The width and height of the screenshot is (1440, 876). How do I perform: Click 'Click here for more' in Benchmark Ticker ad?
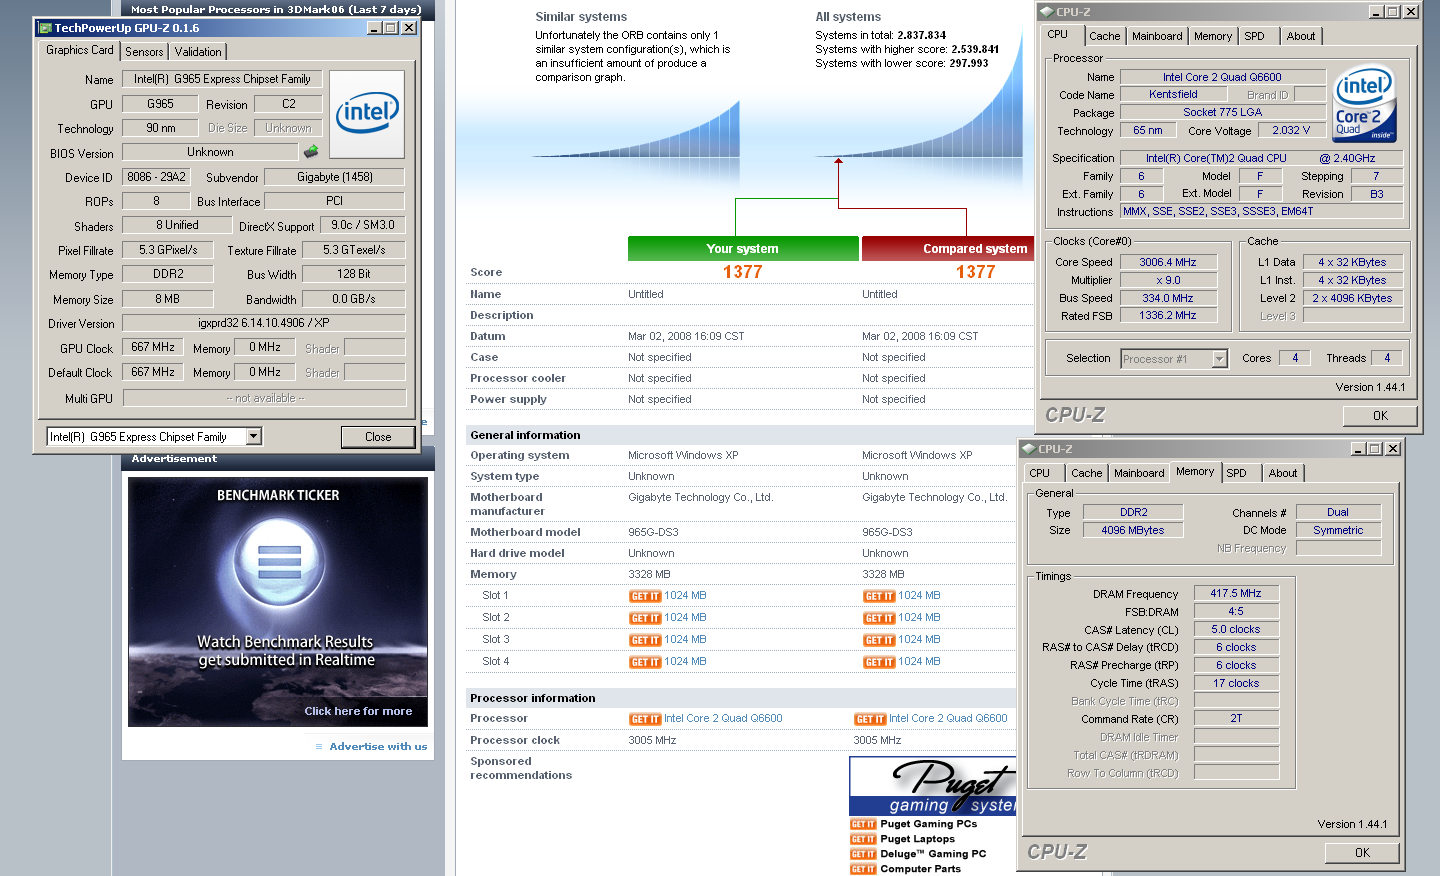[x=358, y=711]
